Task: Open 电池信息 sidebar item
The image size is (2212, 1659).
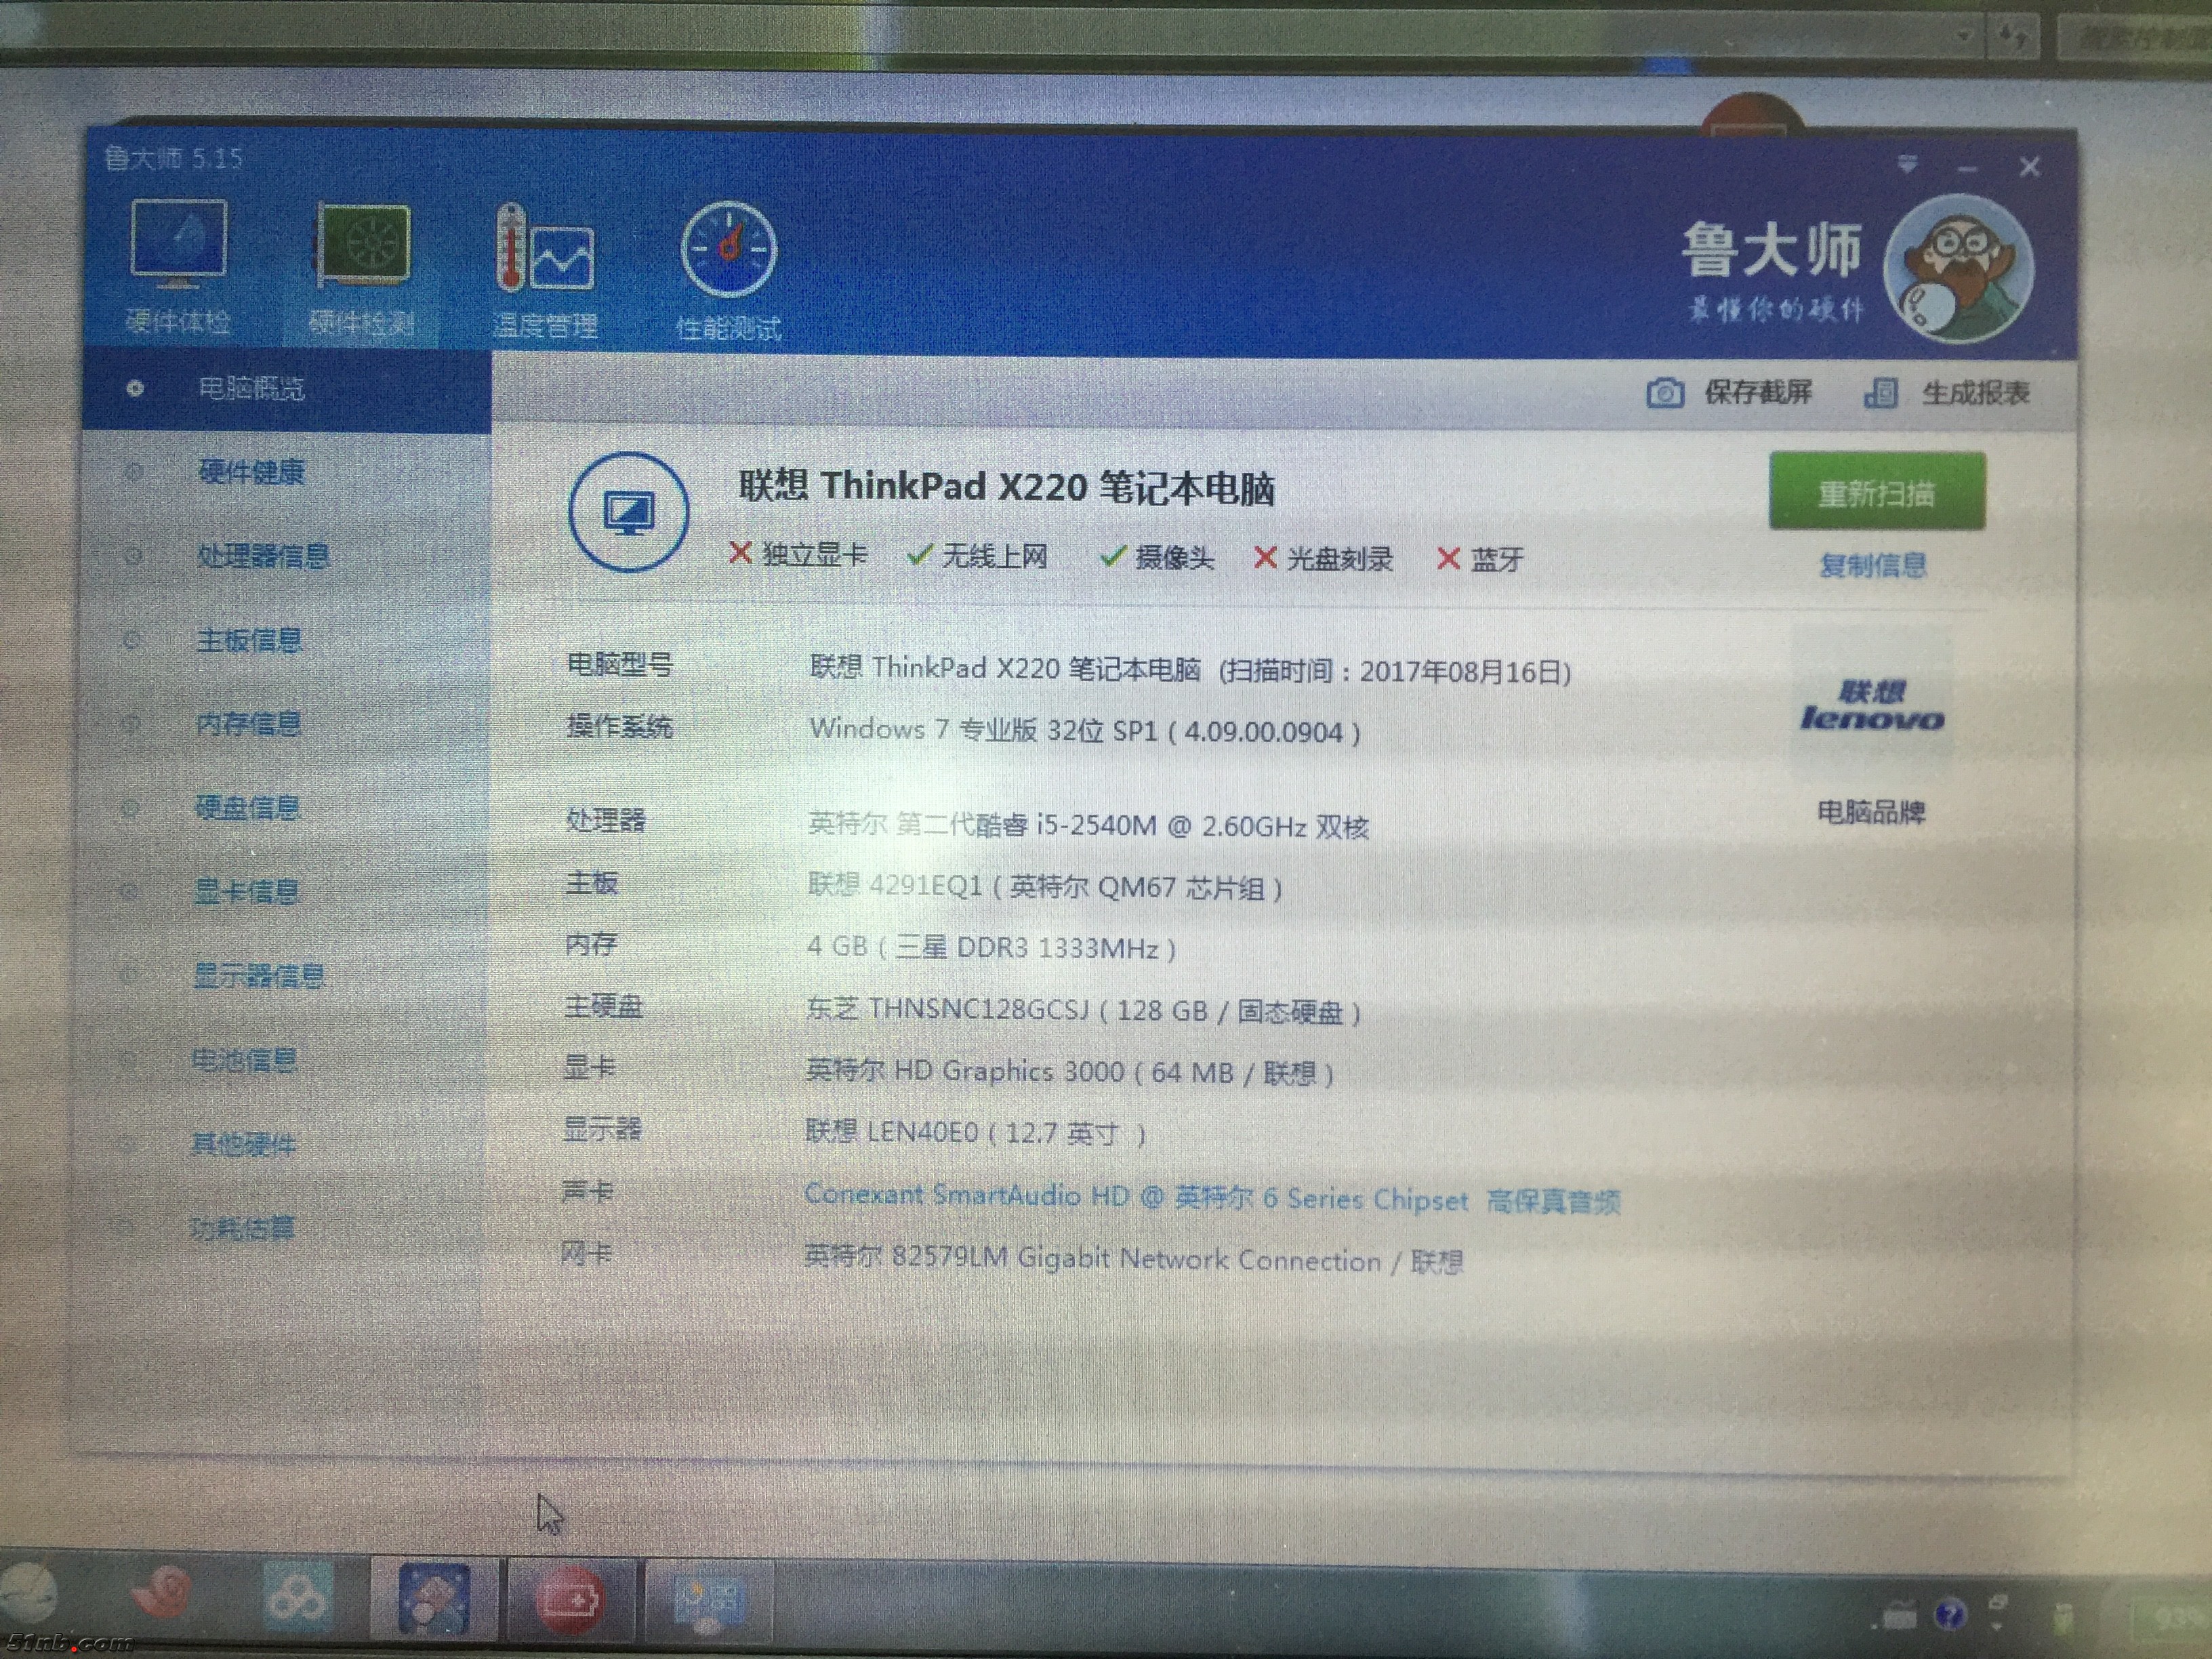Action: click(x=244, y=1060)
